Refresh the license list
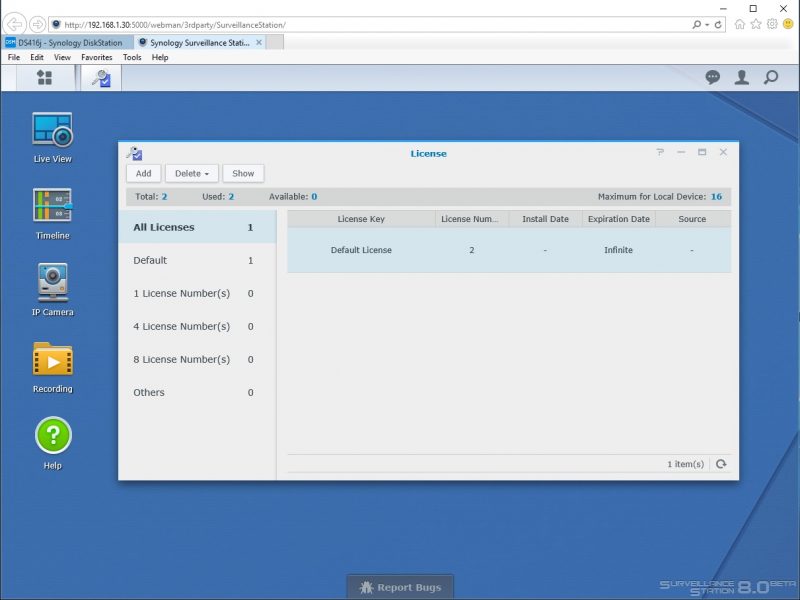This screenshot has height=600, width=800. tap(721, 464)
